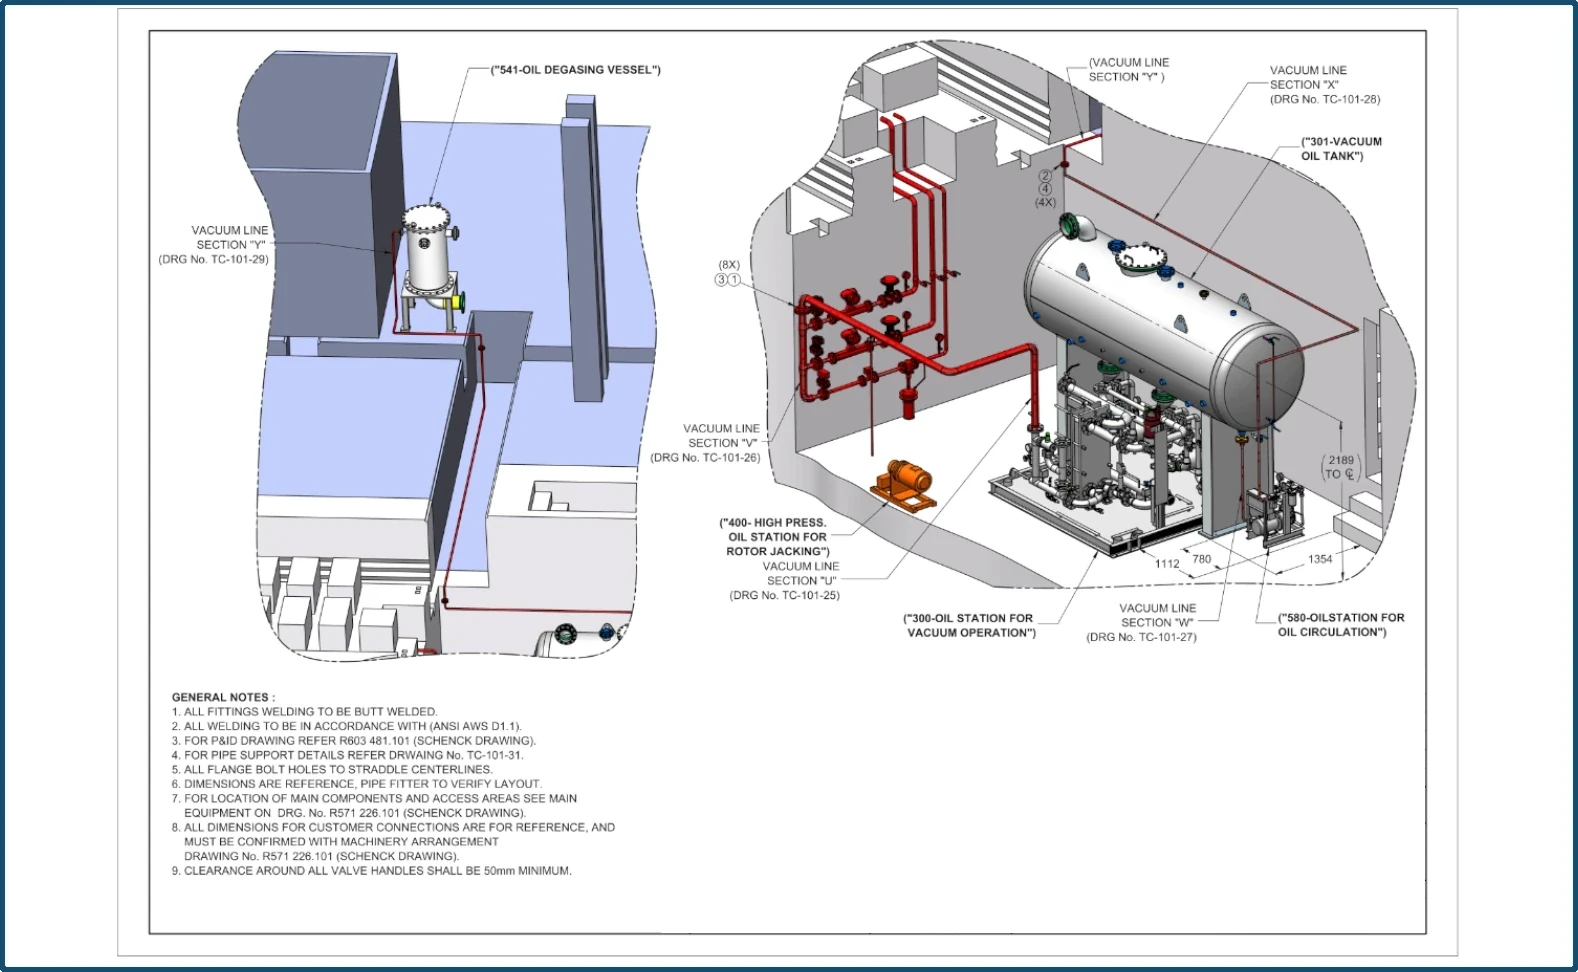Screen dimensions: 1578x972
Task: Select note 6 about reference dimensions
Action: click(x=356, y=784)
